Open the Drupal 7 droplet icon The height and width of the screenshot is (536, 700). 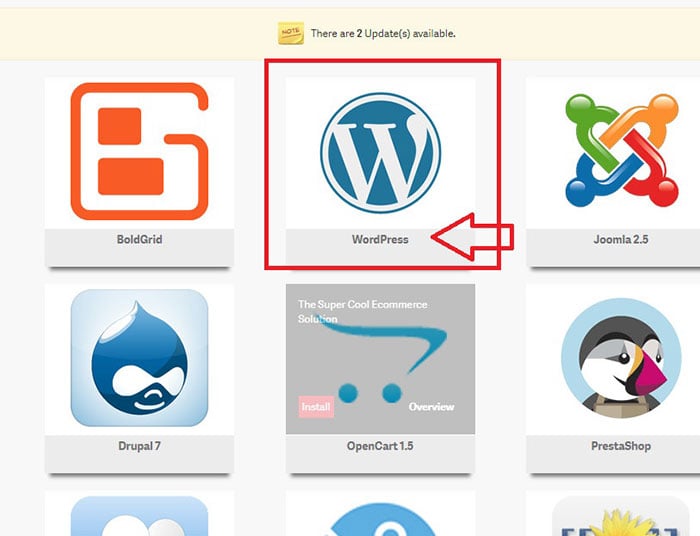pos(139,358)
